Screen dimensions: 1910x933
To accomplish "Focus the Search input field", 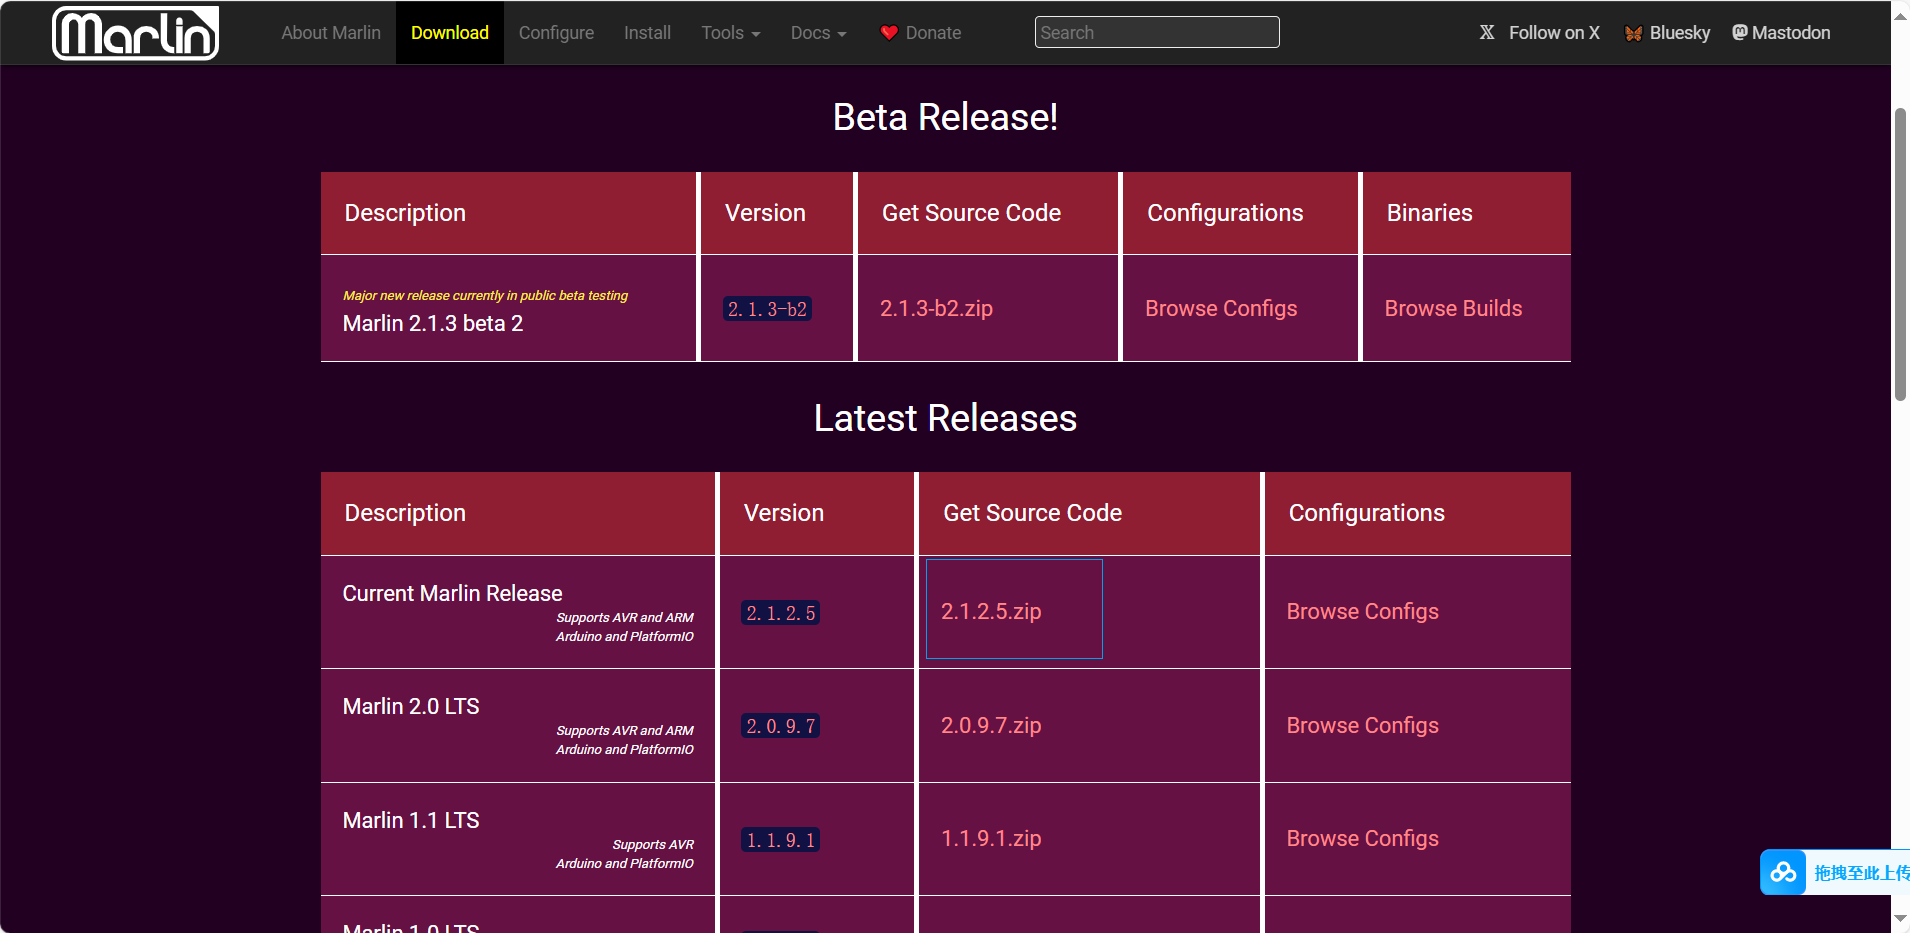I will (x=1157, y=32).
